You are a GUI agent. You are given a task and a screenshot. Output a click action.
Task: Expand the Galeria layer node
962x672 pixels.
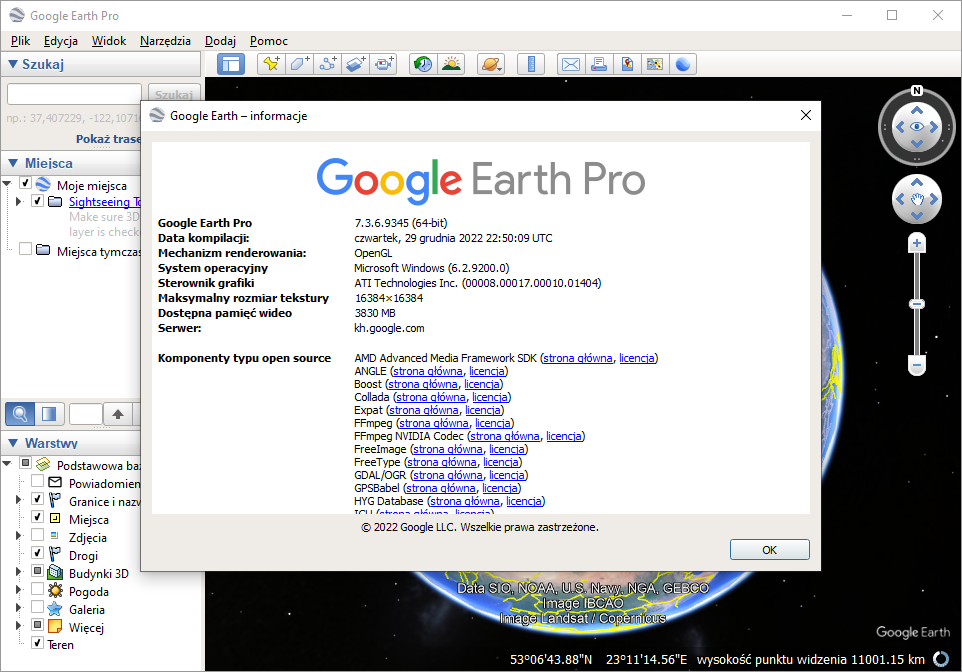point(18,608)
